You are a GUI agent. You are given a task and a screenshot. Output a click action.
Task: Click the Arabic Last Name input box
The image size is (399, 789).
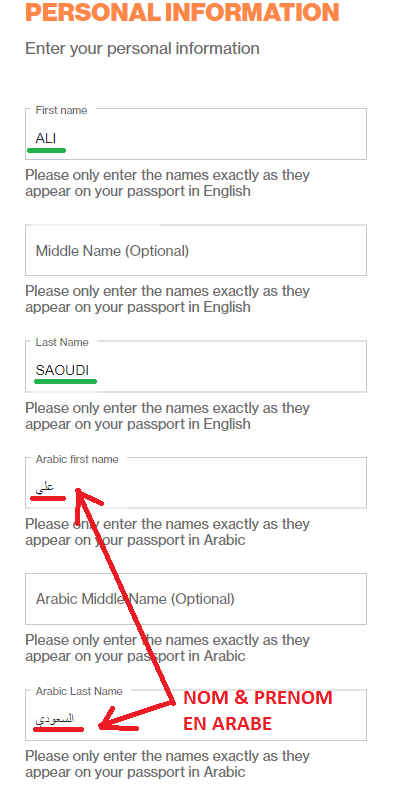click(x=196, y=715)
